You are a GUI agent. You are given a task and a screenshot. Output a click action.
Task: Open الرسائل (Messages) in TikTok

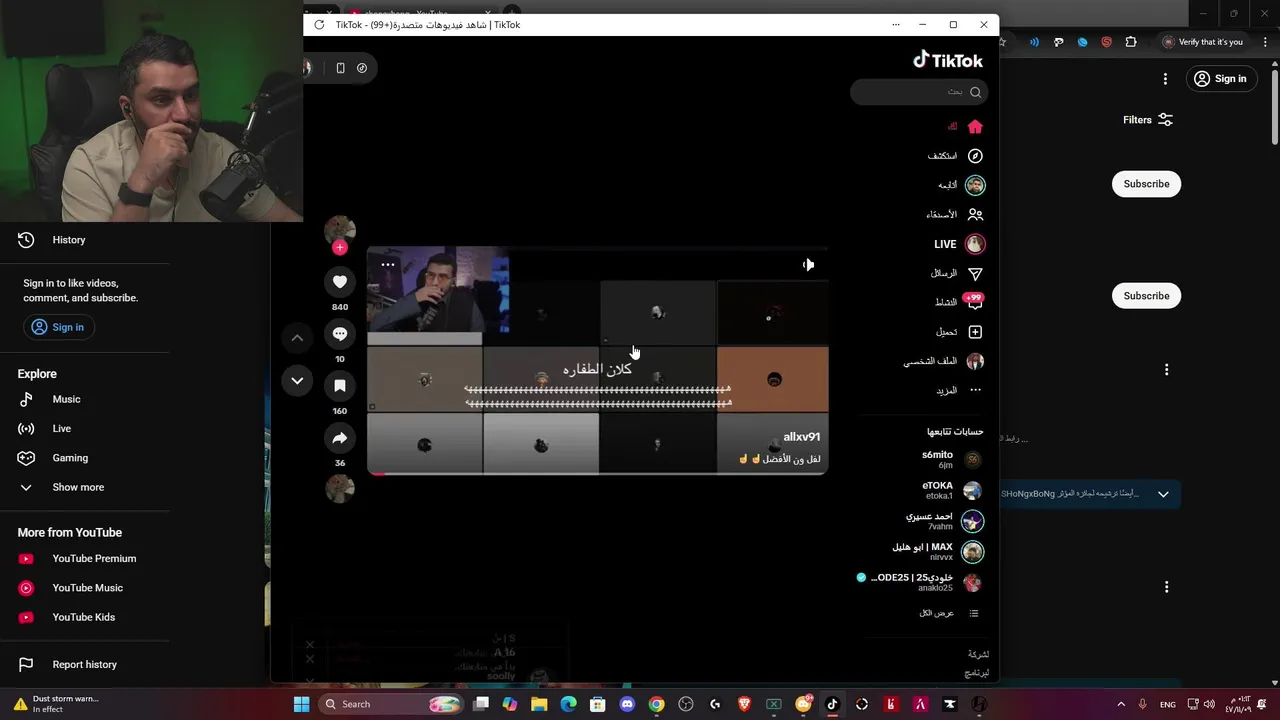[957, 273]
